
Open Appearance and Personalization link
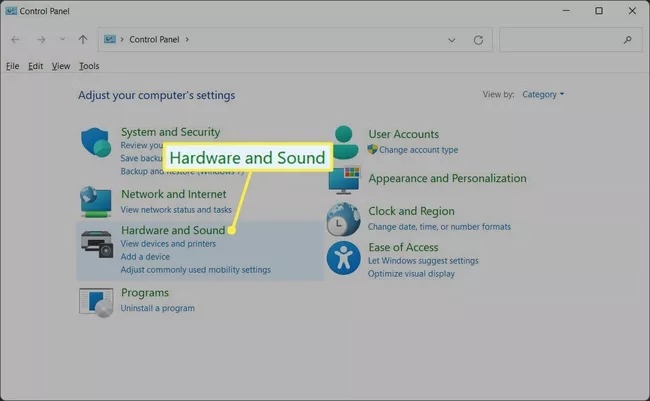tap(447, 178)
